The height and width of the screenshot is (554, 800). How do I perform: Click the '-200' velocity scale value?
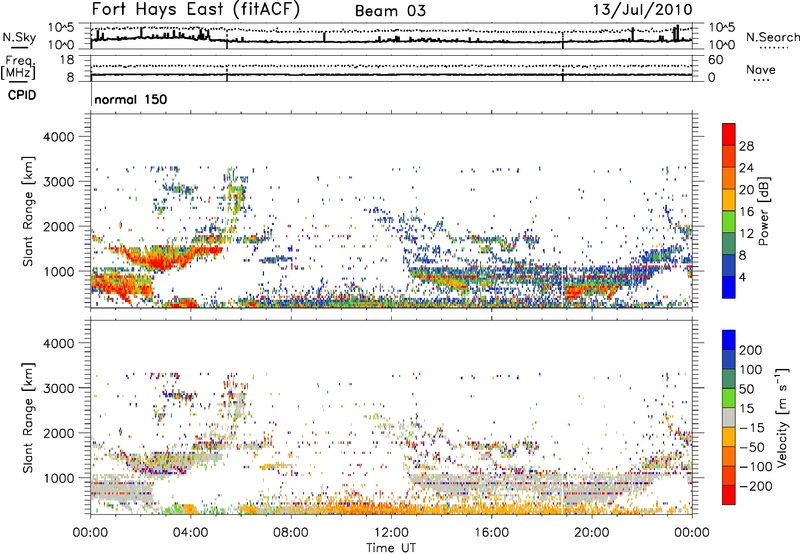pos(755,486)
